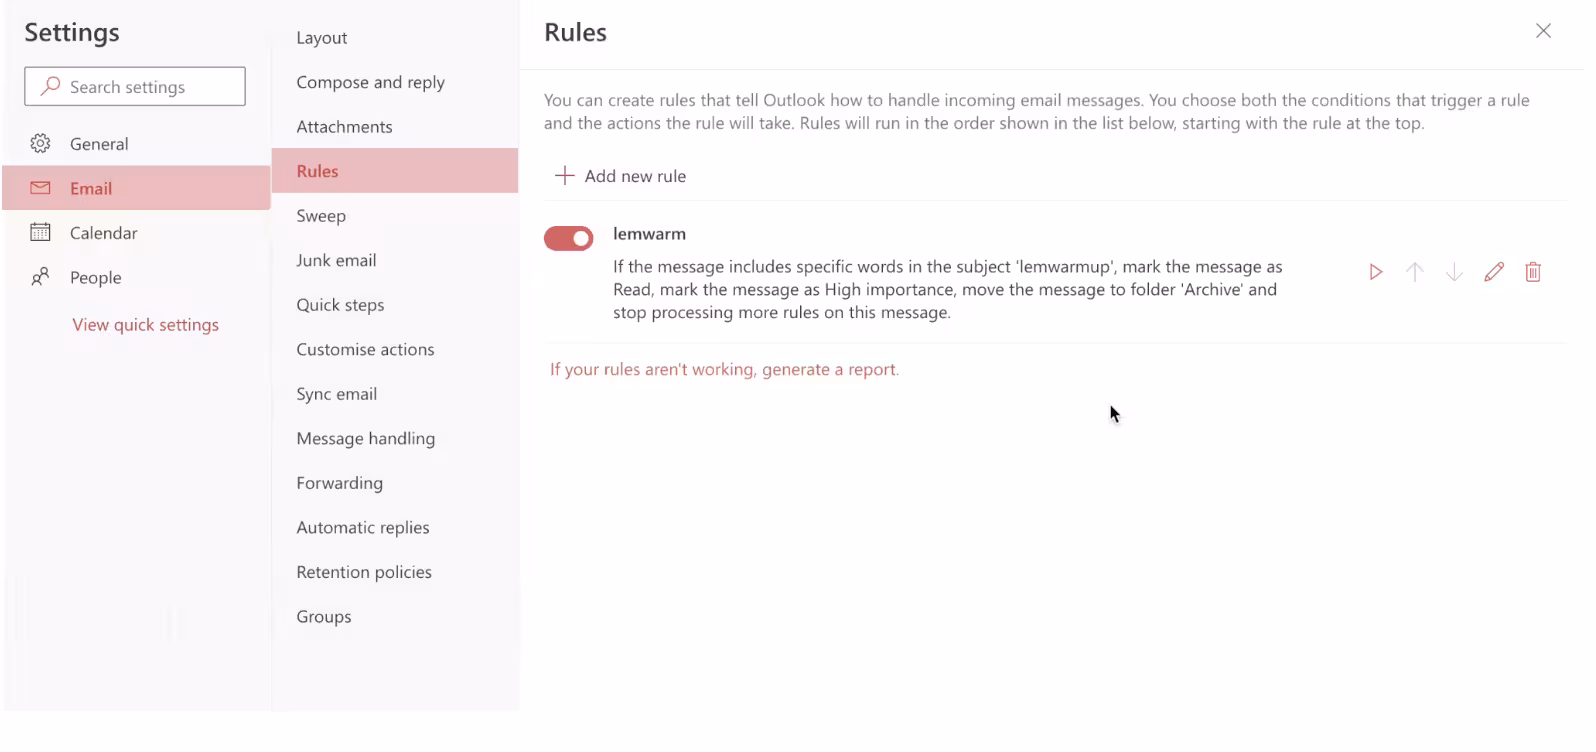1596x752 pixels.
Task: Click the Calendar icon in sidebar
Action: 40,233
